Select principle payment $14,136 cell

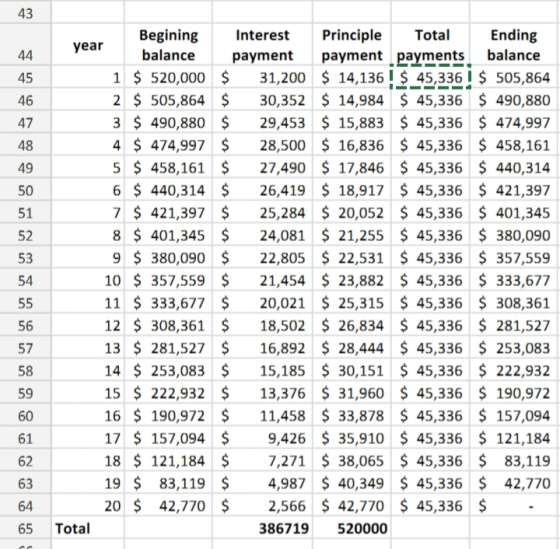click(x=352, y=77)
